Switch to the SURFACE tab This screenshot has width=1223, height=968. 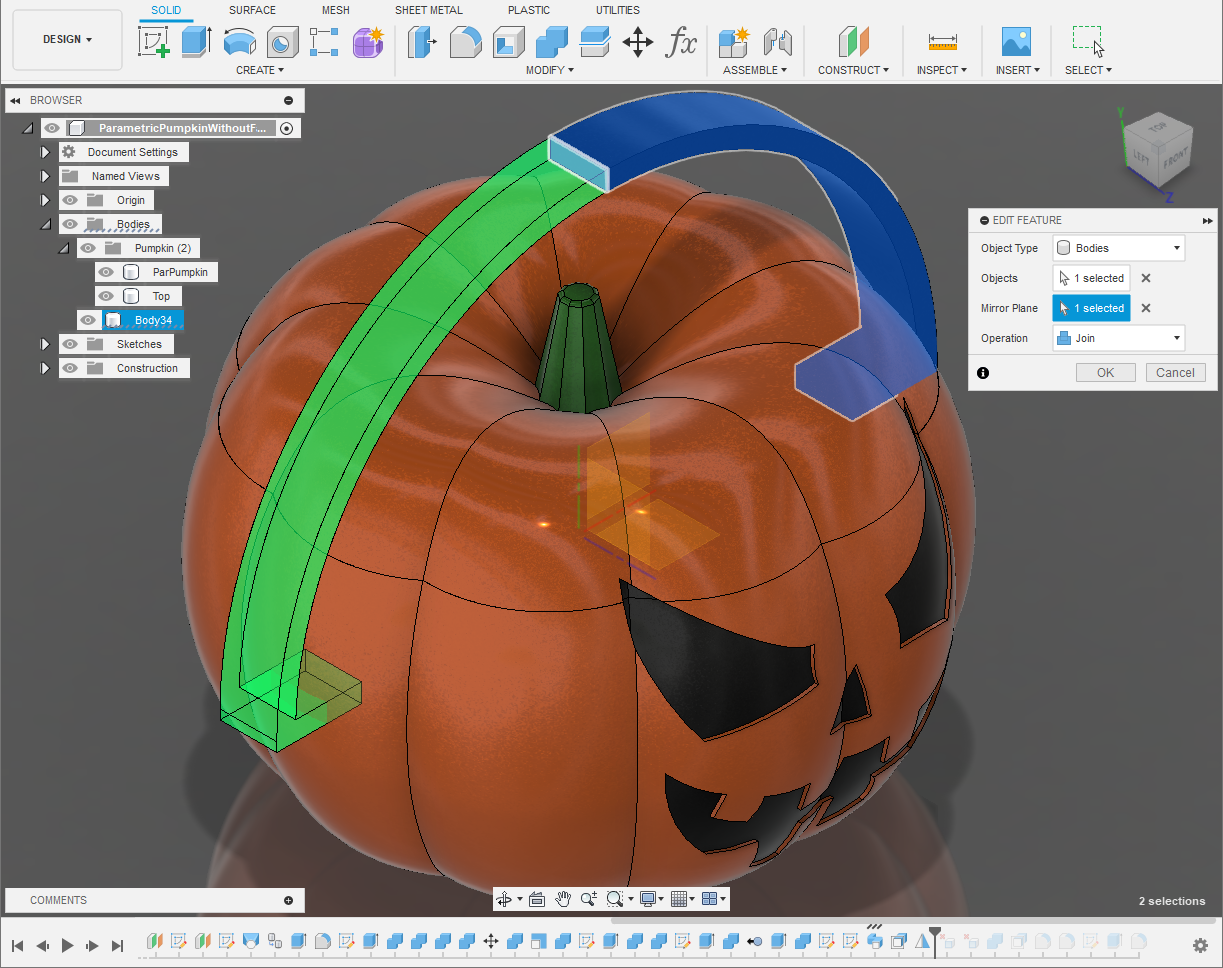[252, 10]
